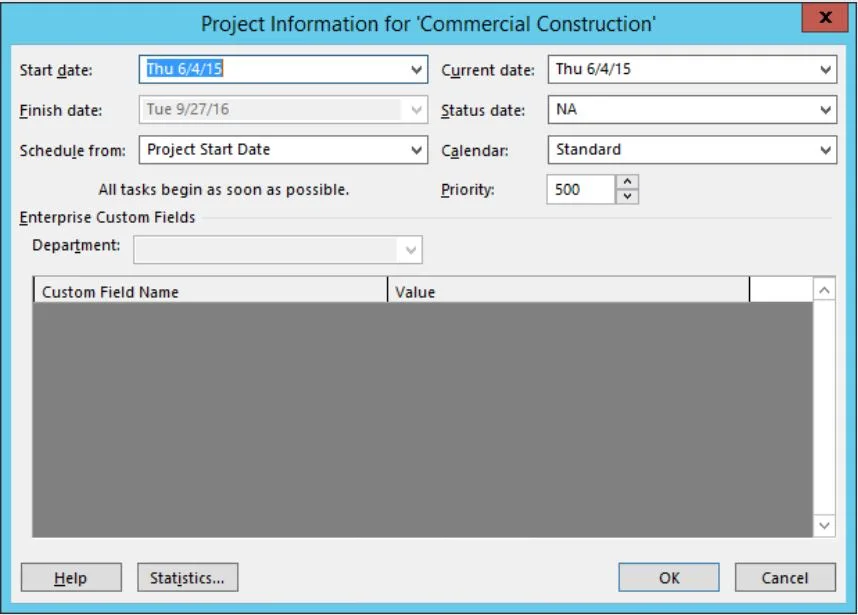This screenshot has width=858, height=615.
Task: Click the Custom Field Name column header
Action: click(x=210, y=292)
